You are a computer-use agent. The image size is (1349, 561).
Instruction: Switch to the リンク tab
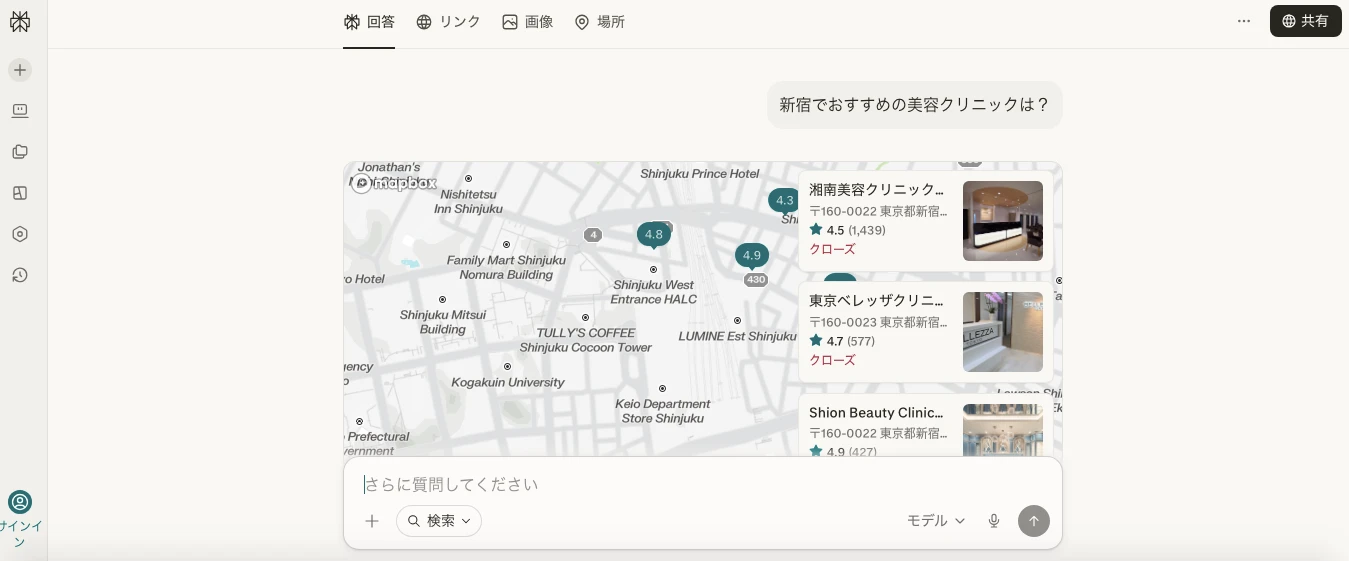(449, 22)
